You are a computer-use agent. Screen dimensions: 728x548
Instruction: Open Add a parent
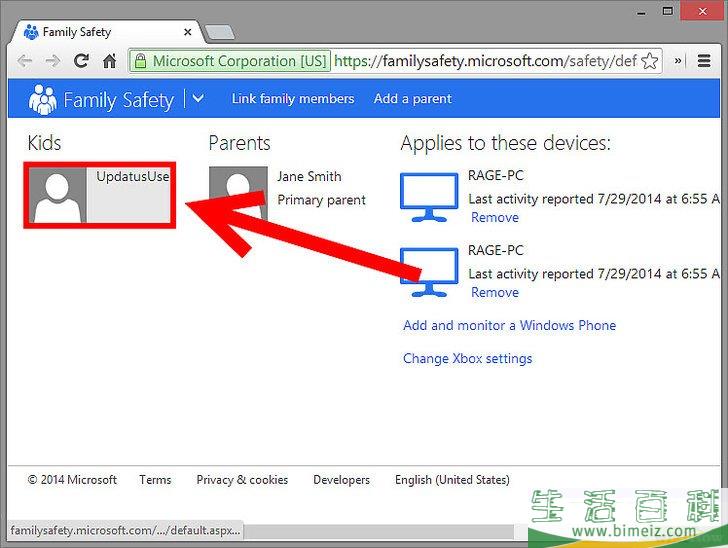(413, 98)
